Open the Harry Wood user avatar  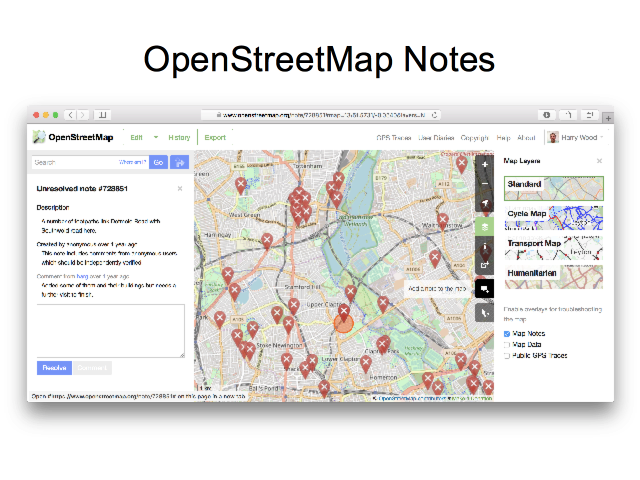pos(553,137)
